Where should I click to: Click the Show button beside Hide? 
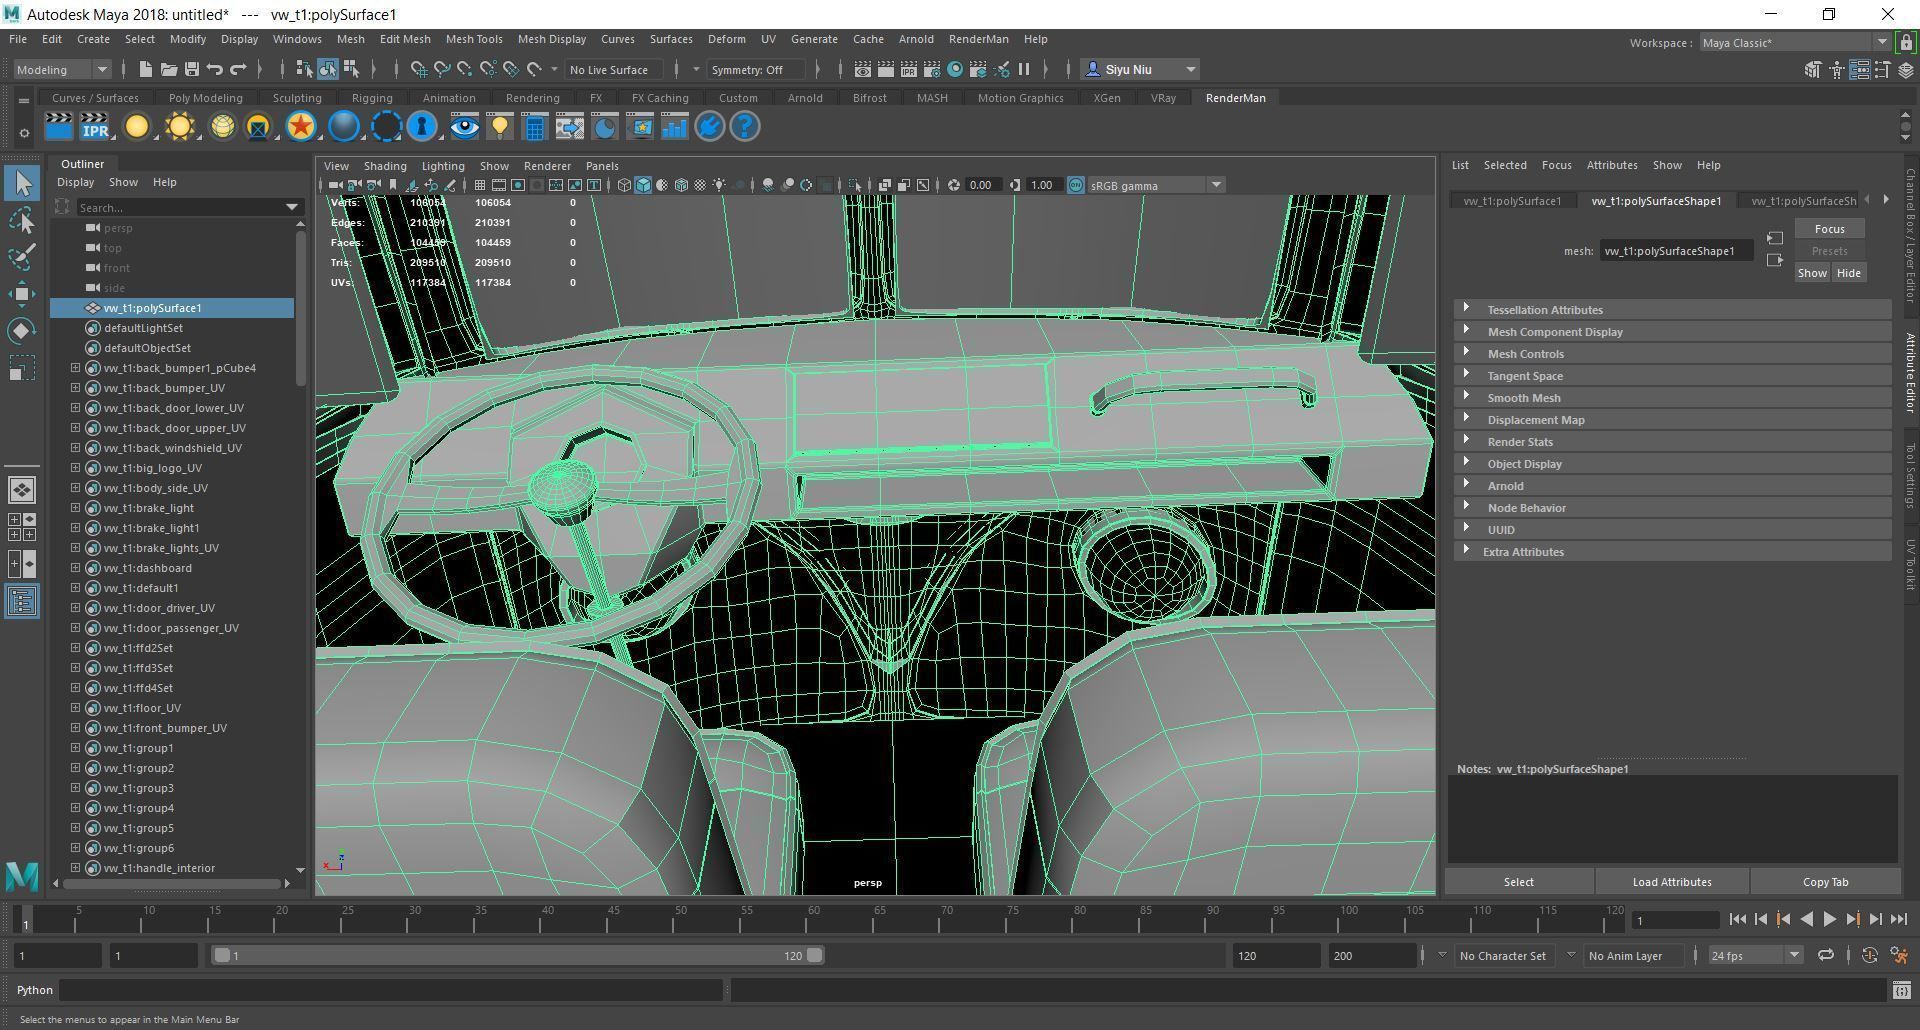coord(1812,273)
